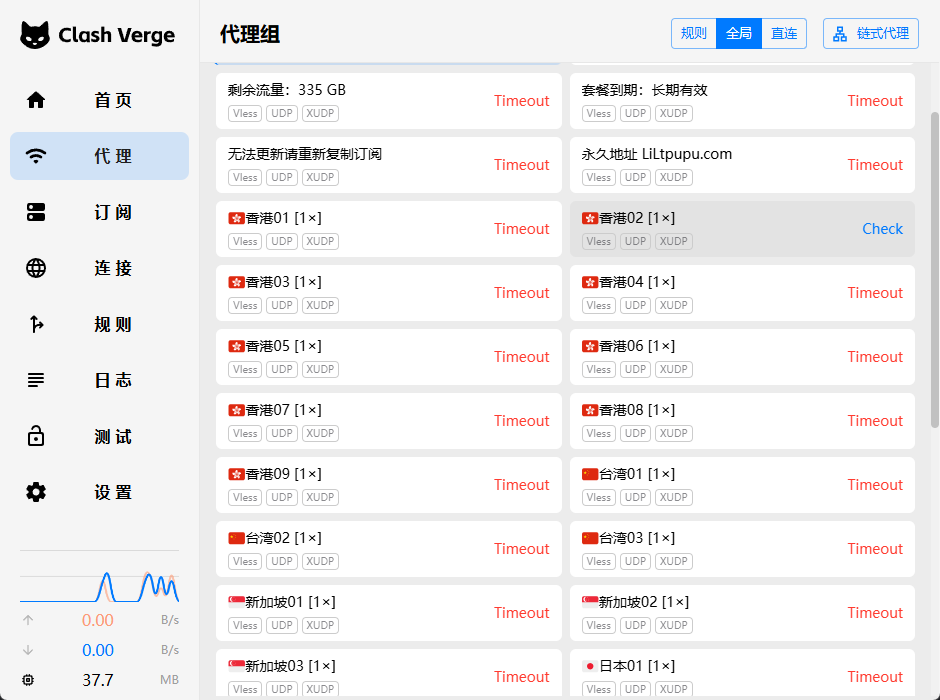Click Check on 香港02 node

point(882,229)
